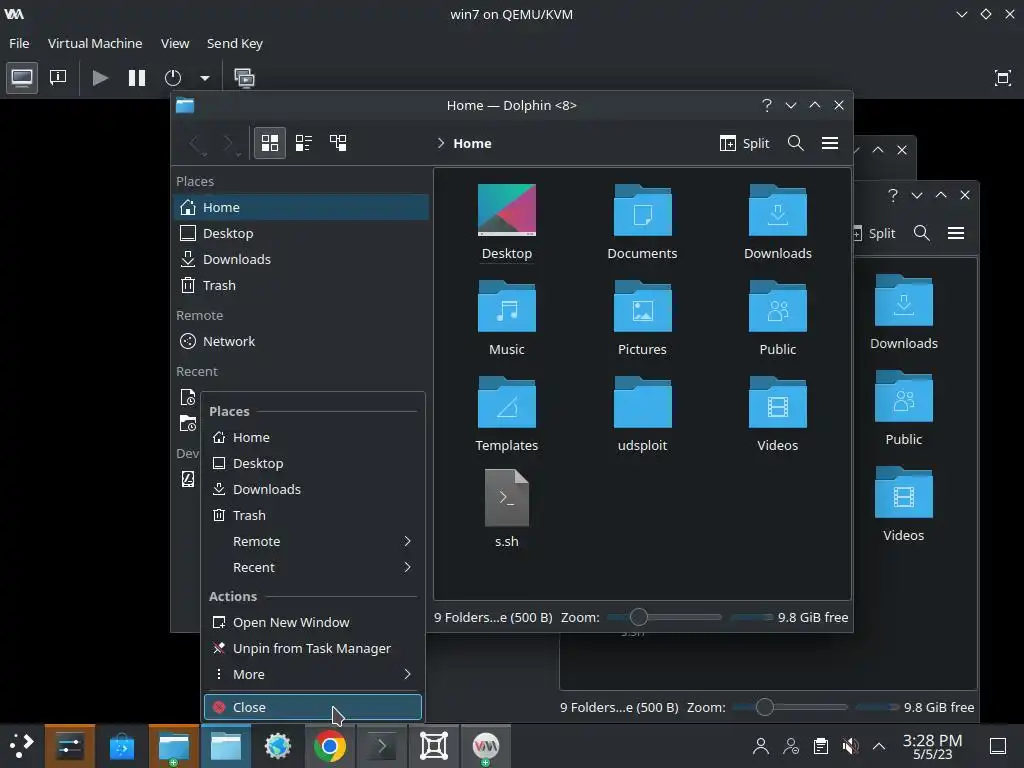This screenshot has height=768, width=1024.
Task: Select the udsploit folder icon
Action: pyautogui.click(x=643, y=402)
